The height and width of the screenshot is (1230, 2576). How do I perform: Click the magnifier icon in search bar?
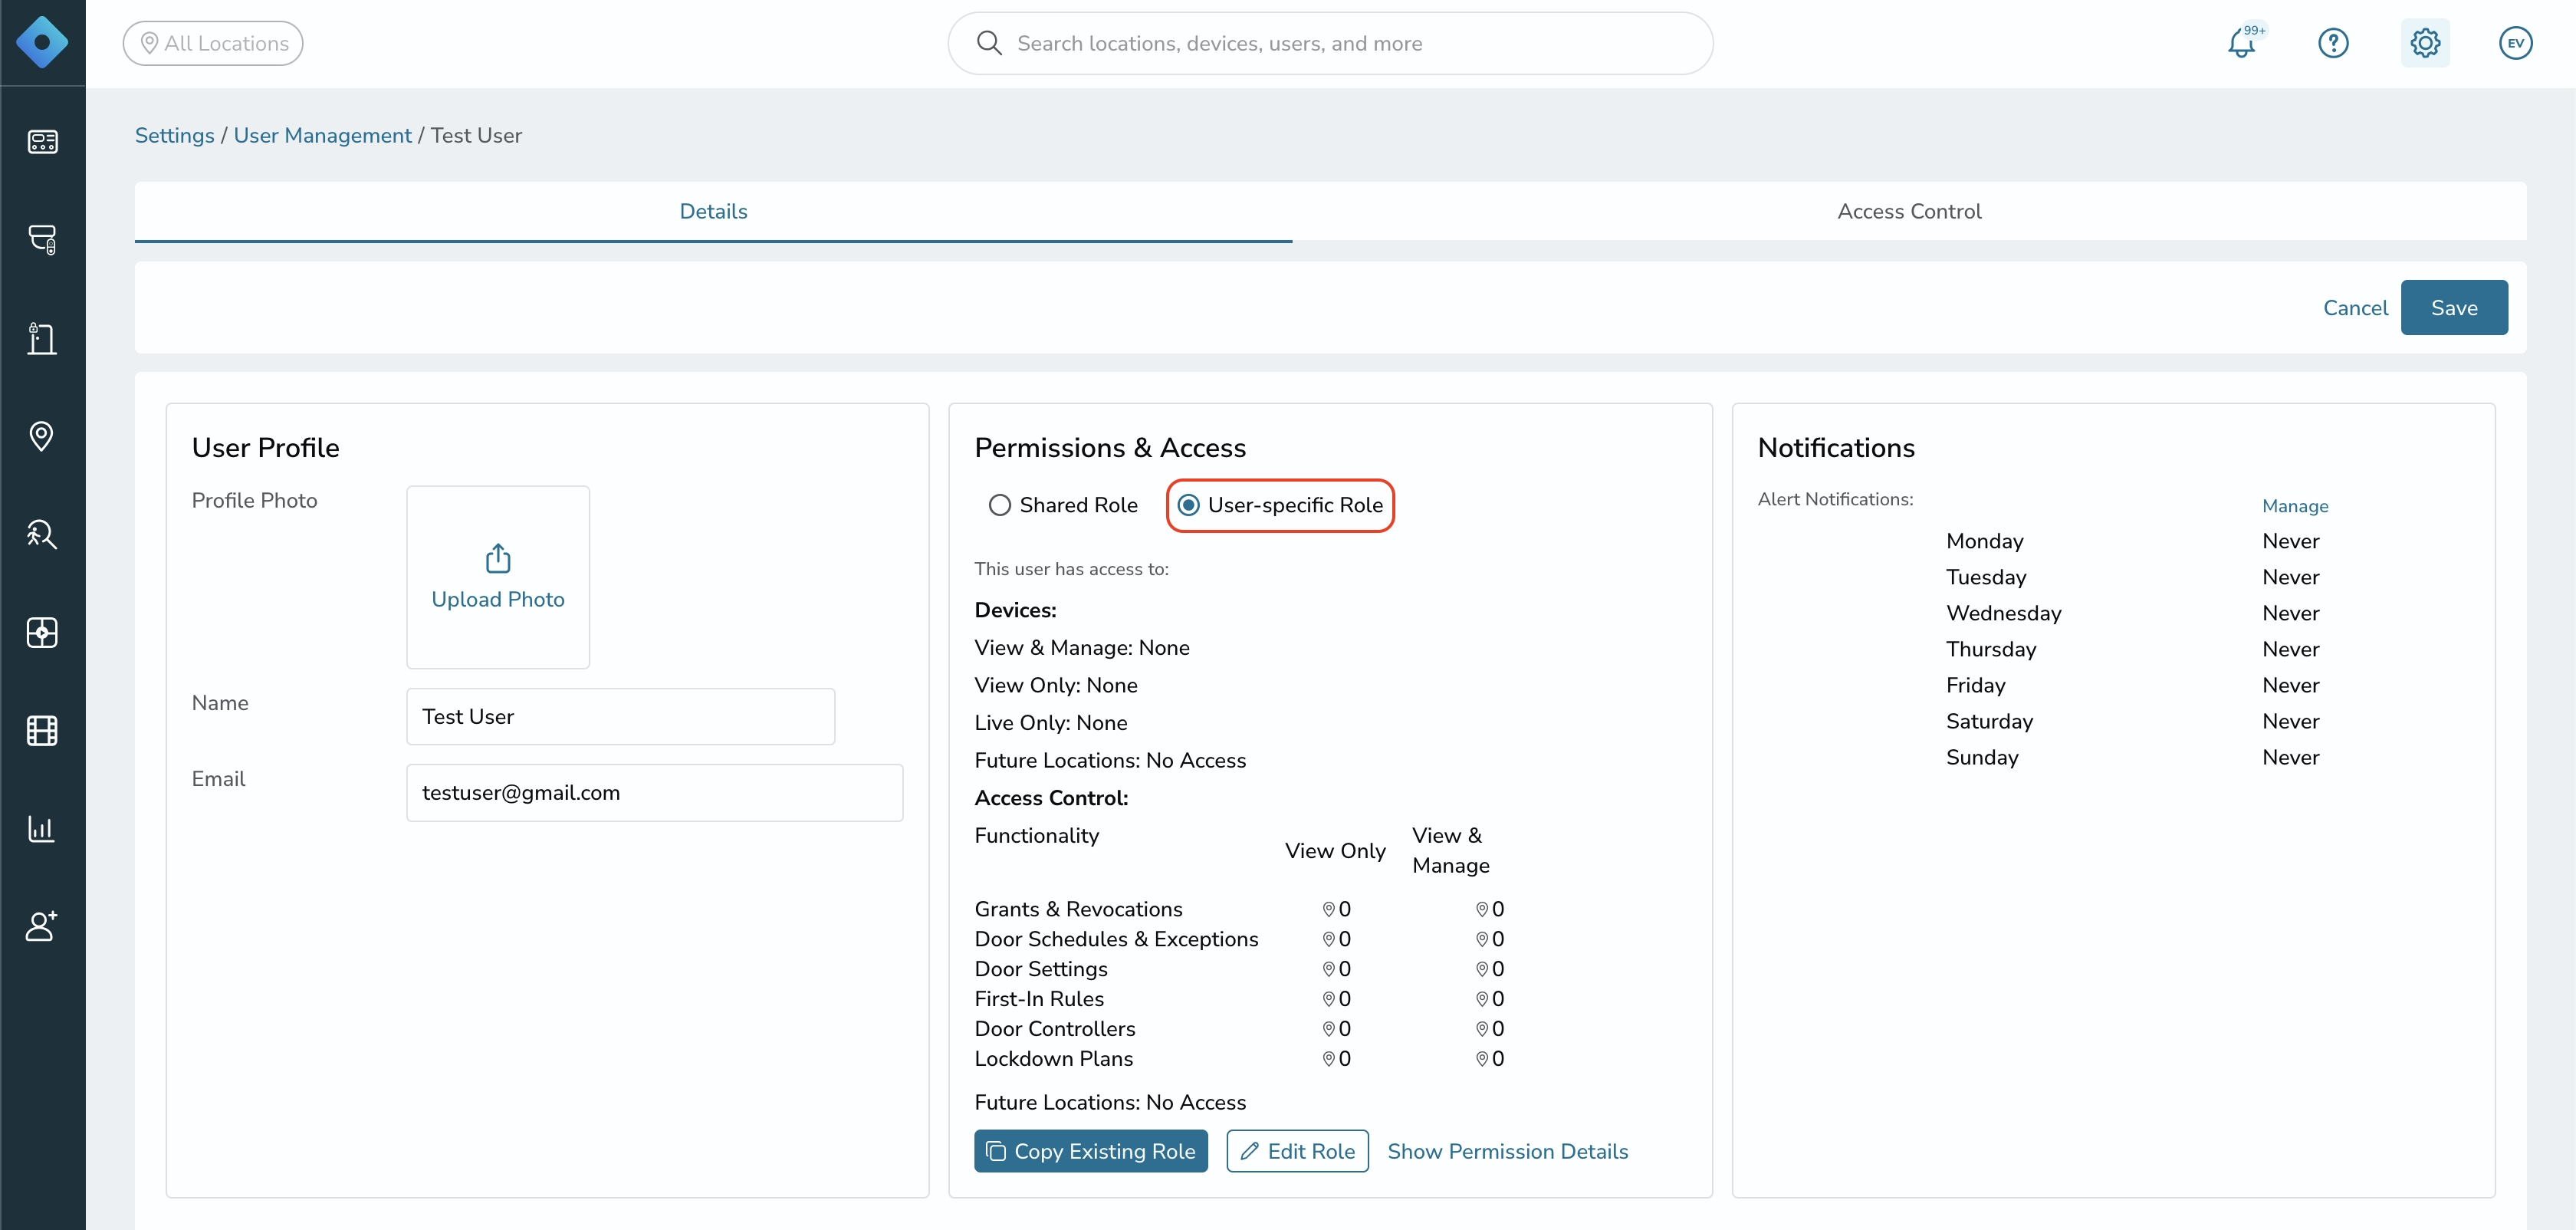pos(989,43)
